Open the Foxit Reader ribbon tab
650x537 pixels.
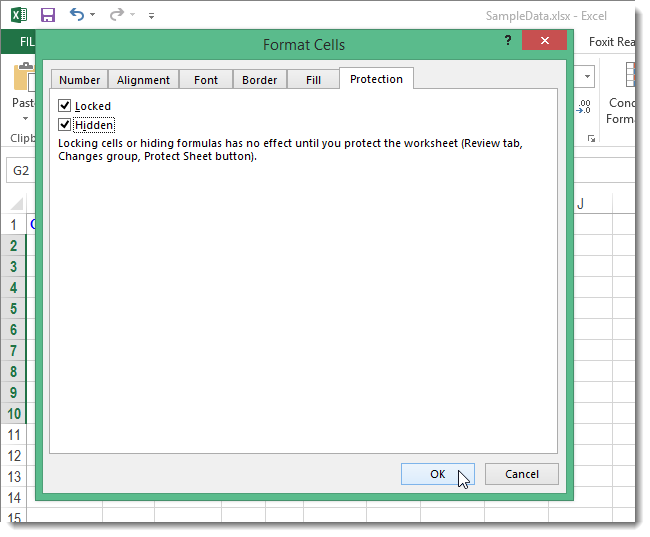[611, 42]
